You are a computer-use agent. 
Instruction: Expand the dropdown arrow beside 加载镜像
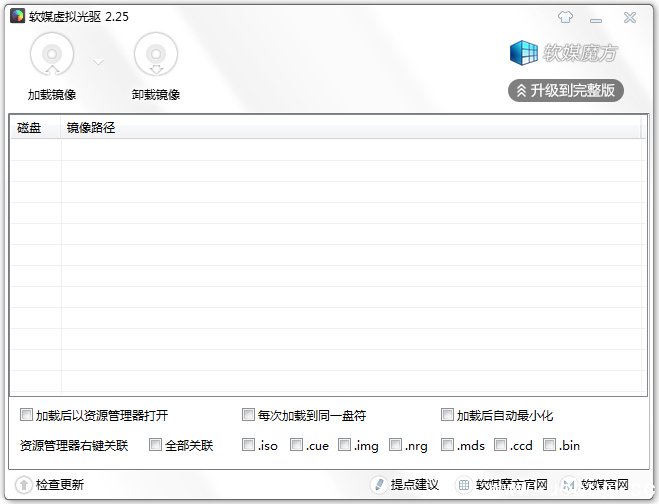click(x=98, y=62)
